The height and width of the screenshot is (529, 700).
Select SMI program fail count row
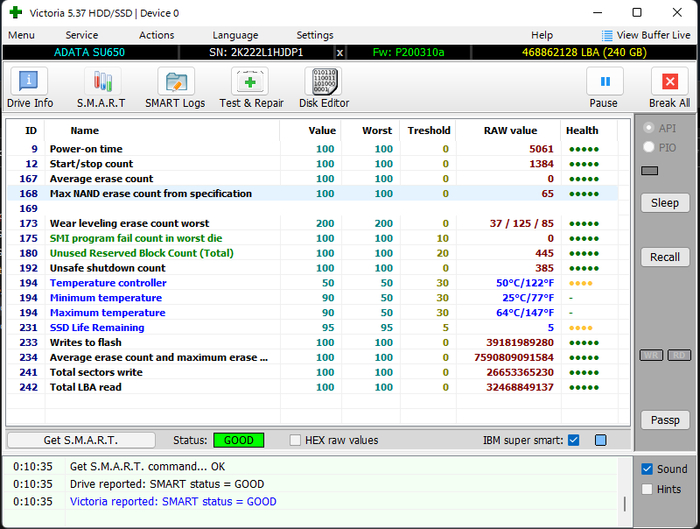point(312,238)
